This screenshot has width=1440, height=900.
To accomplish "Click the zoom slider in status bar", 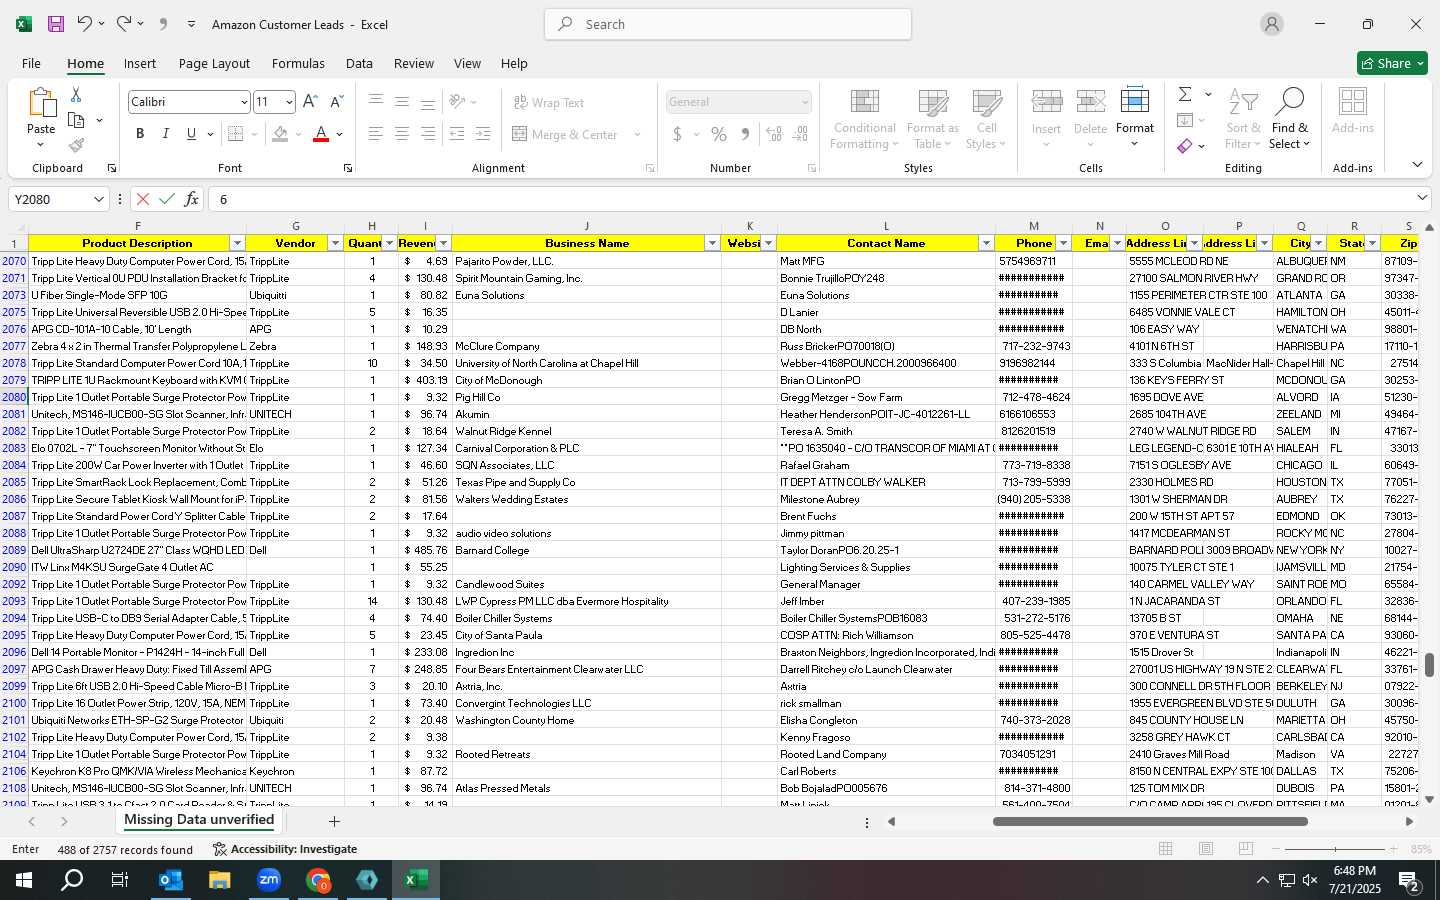I will (1335, 849).
